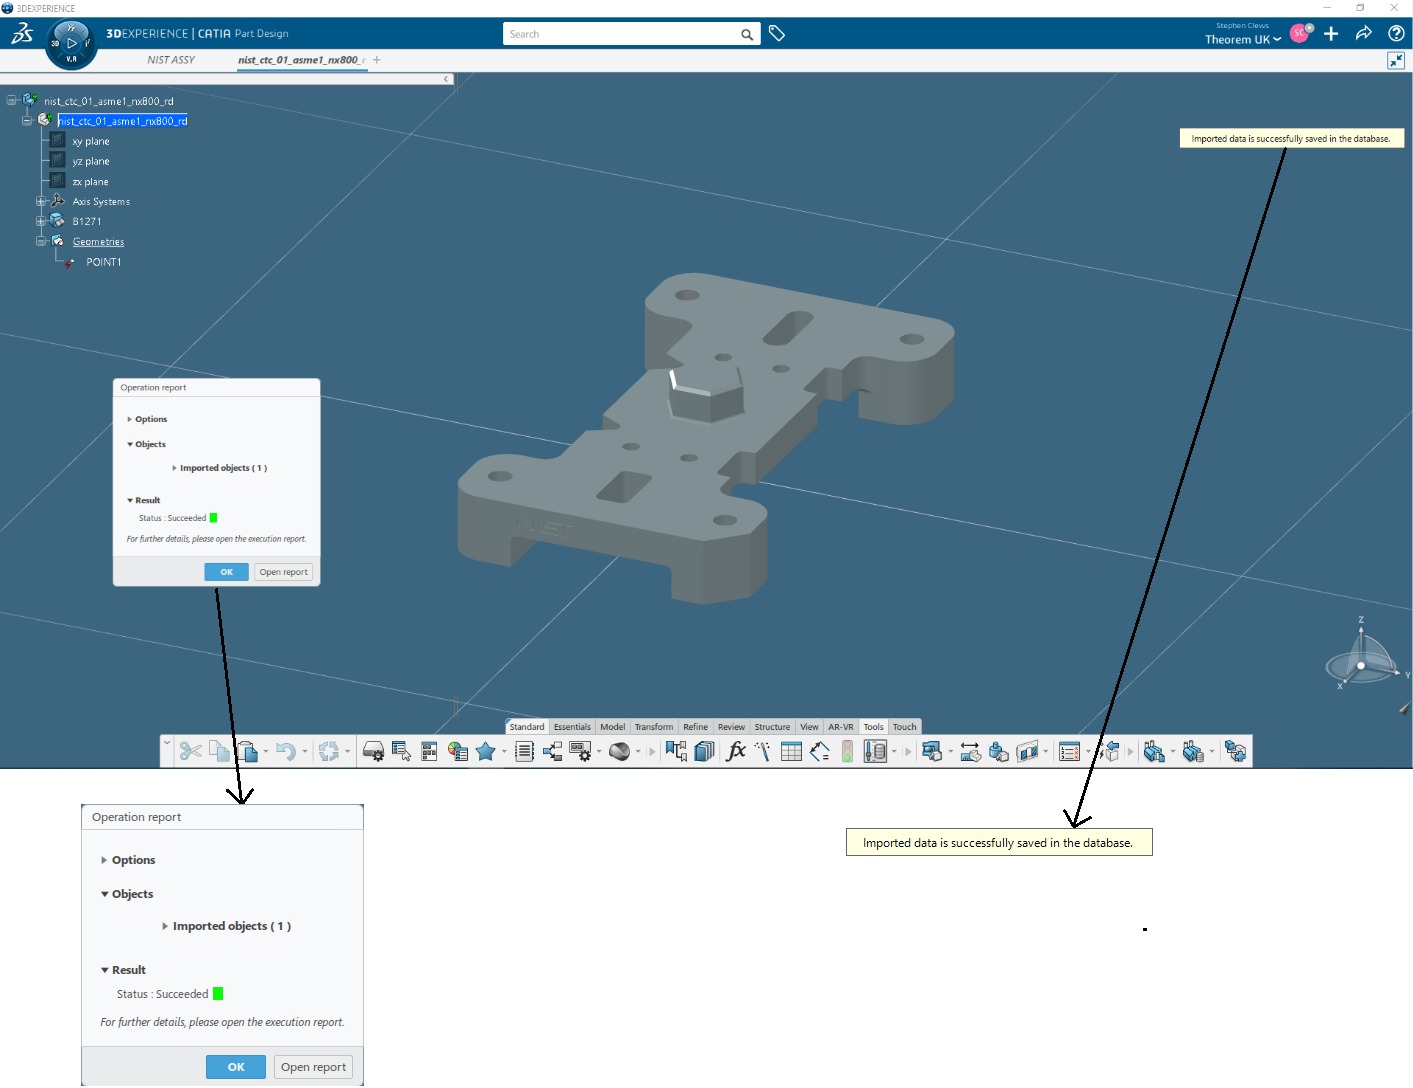Click the Paste clipboard icon

[248, 752]
